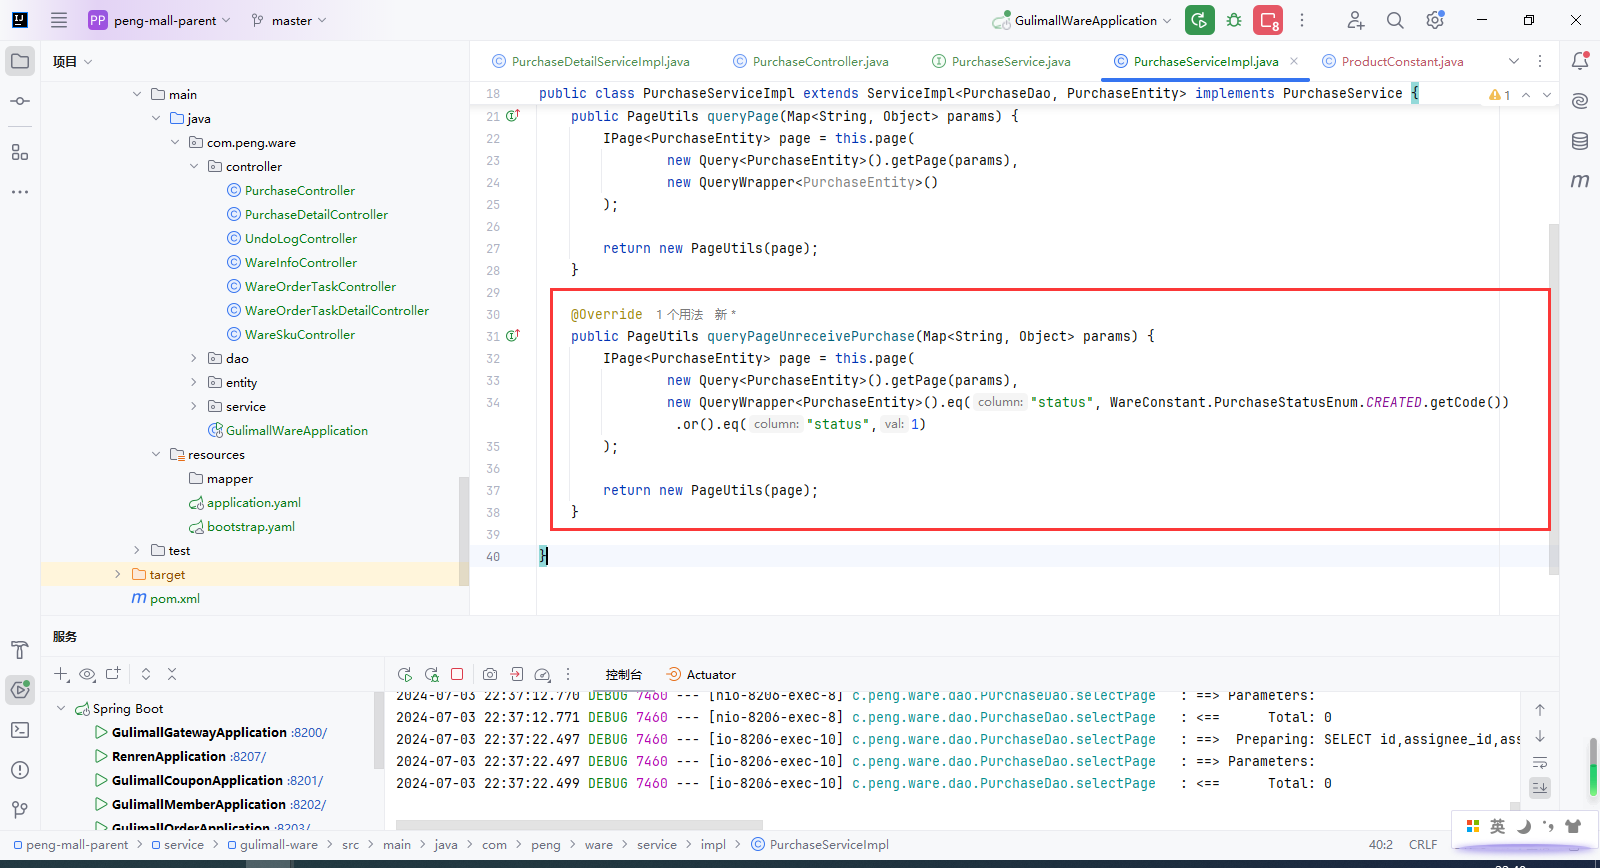Open IDE settings gear

tap(1435, 20)
